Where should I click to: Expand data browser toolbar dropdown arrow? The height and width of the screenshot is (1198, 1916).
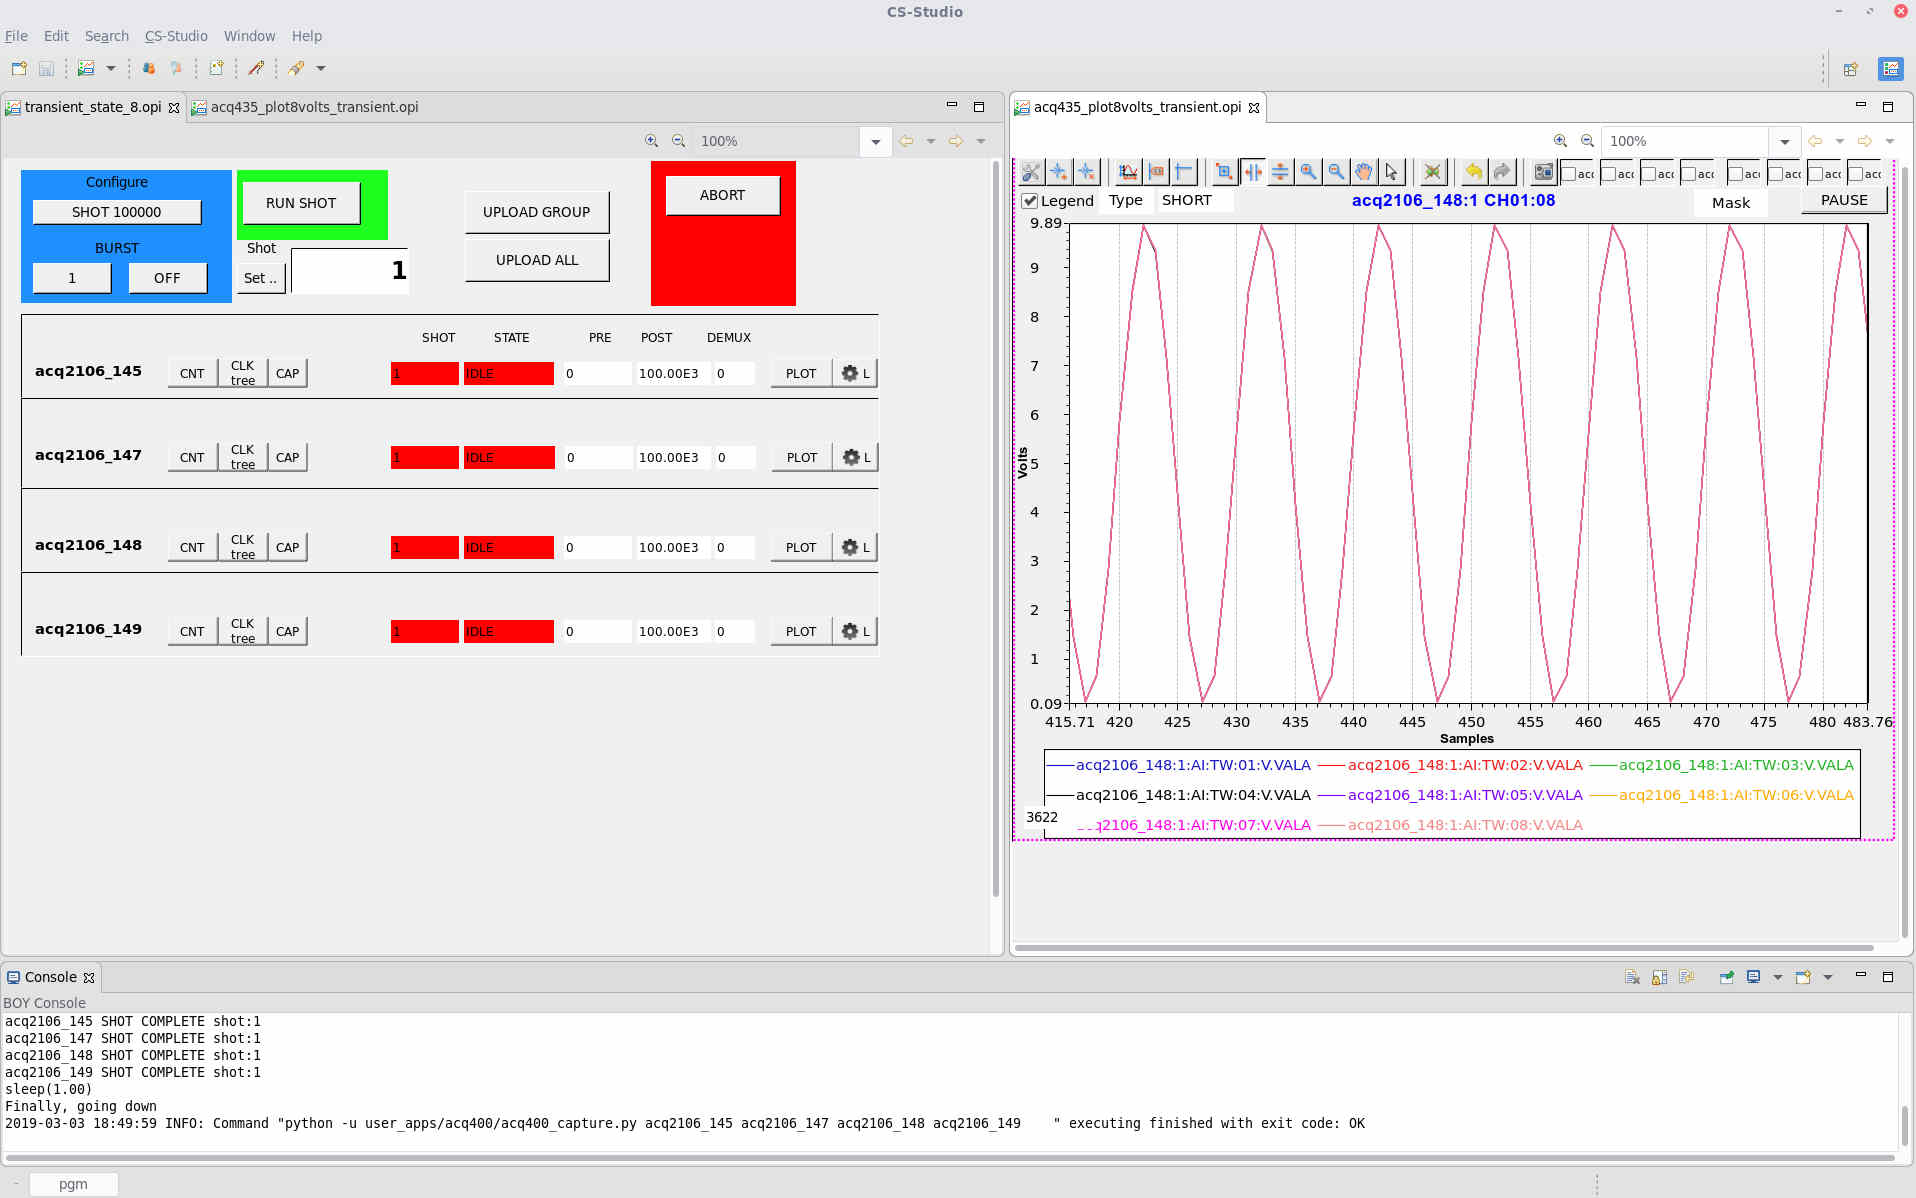coord(111,68)
